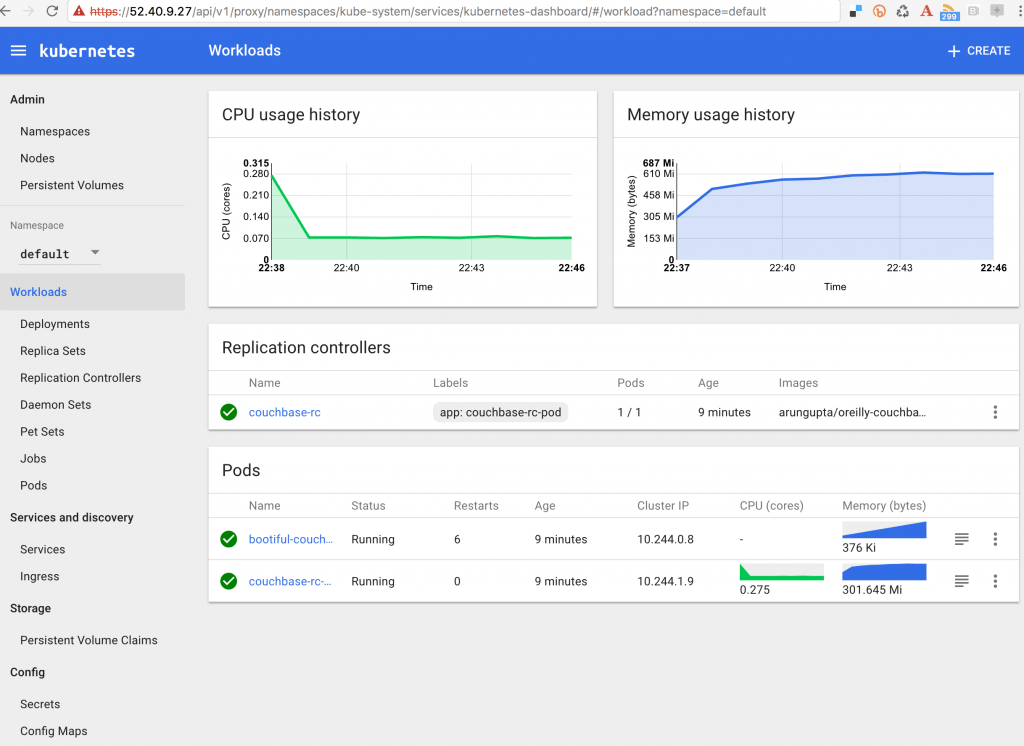Go forward in browser history
This screenshot has height=746, width=1024.
point(29,11)
